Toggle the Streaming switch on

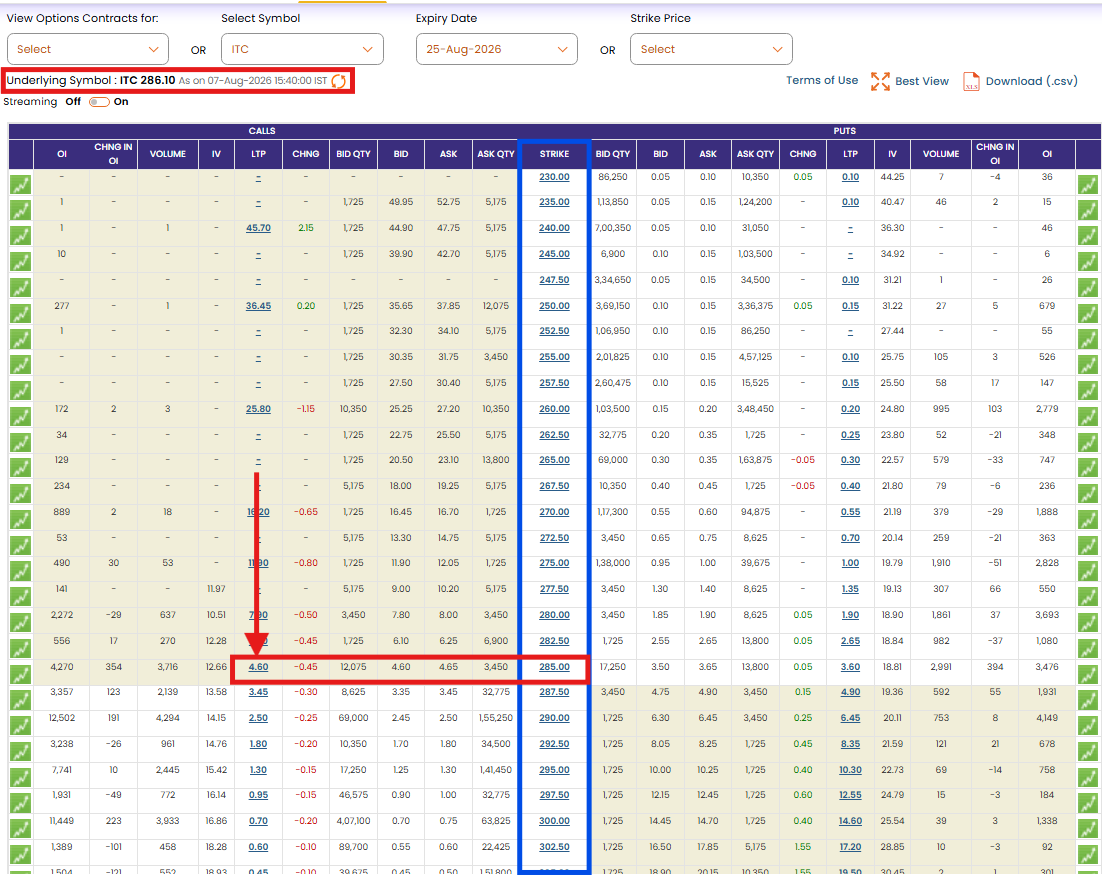99,102
